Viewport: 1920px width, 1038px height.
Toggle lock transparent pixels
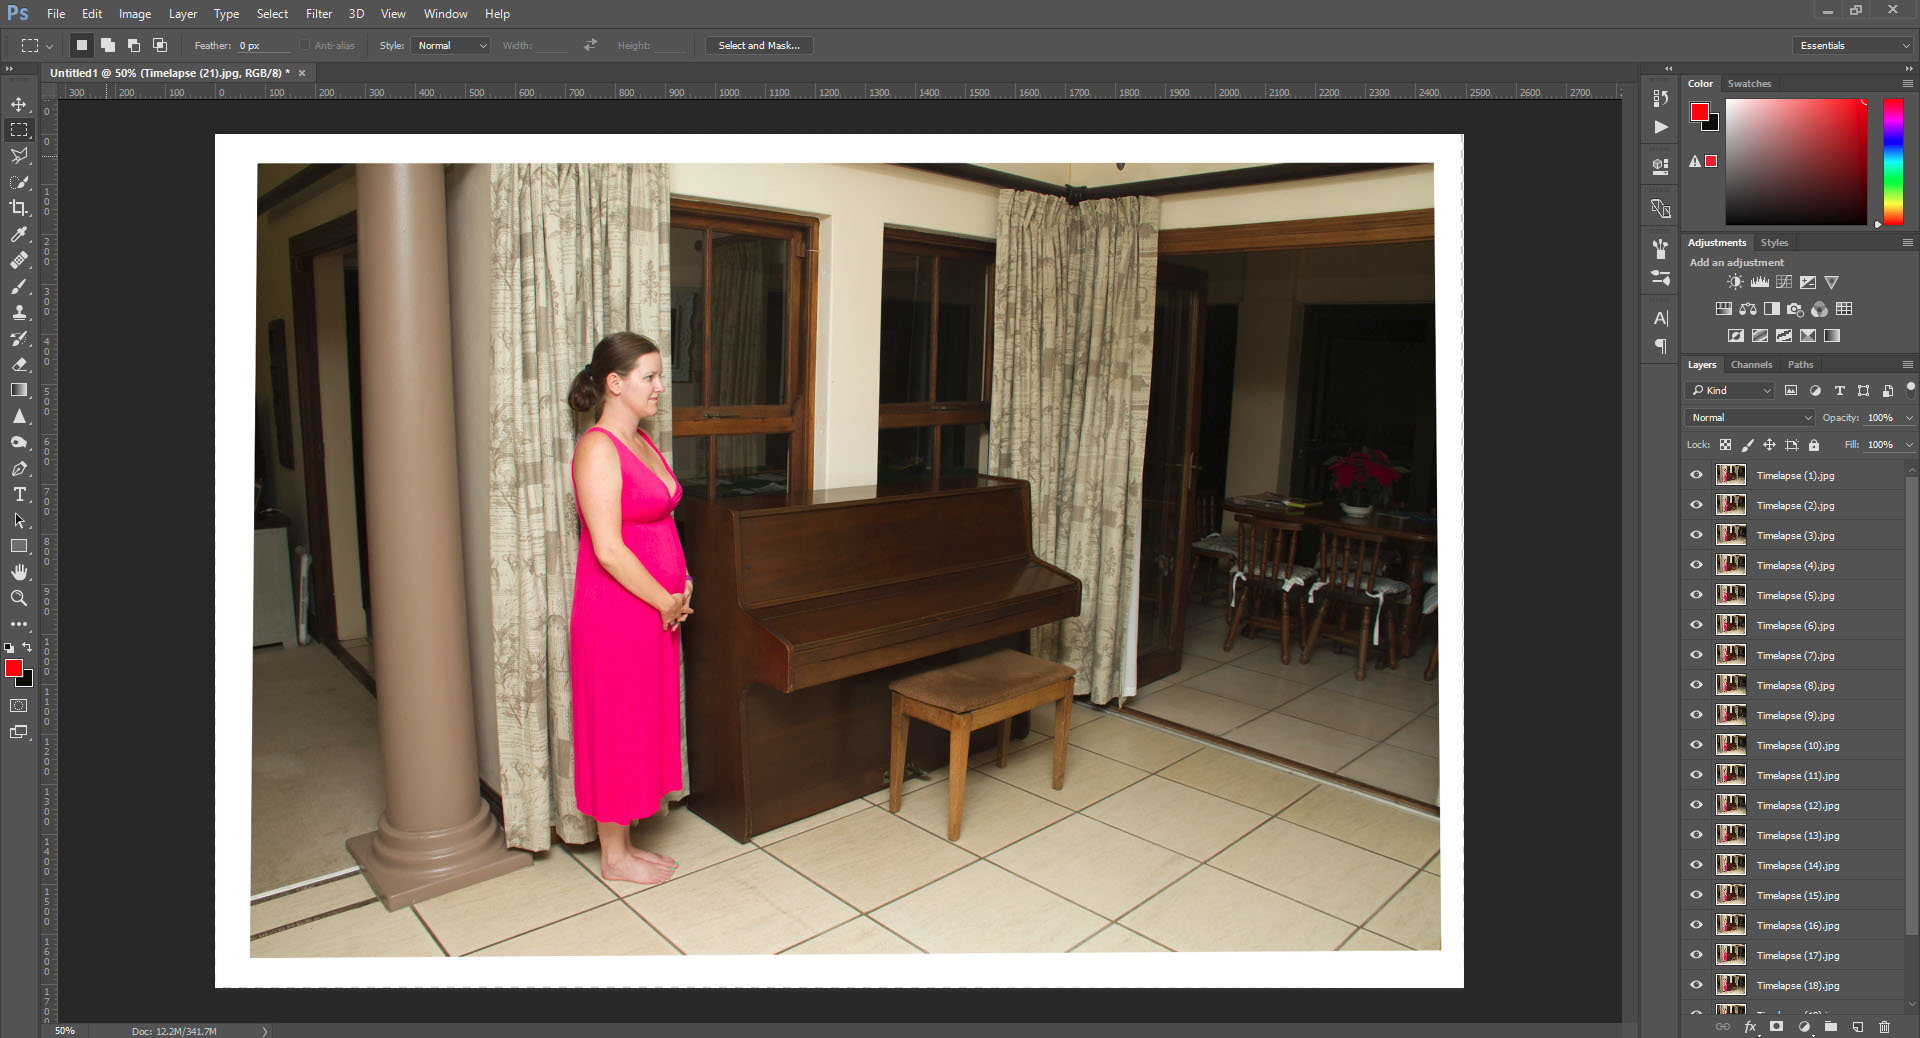1725,445
